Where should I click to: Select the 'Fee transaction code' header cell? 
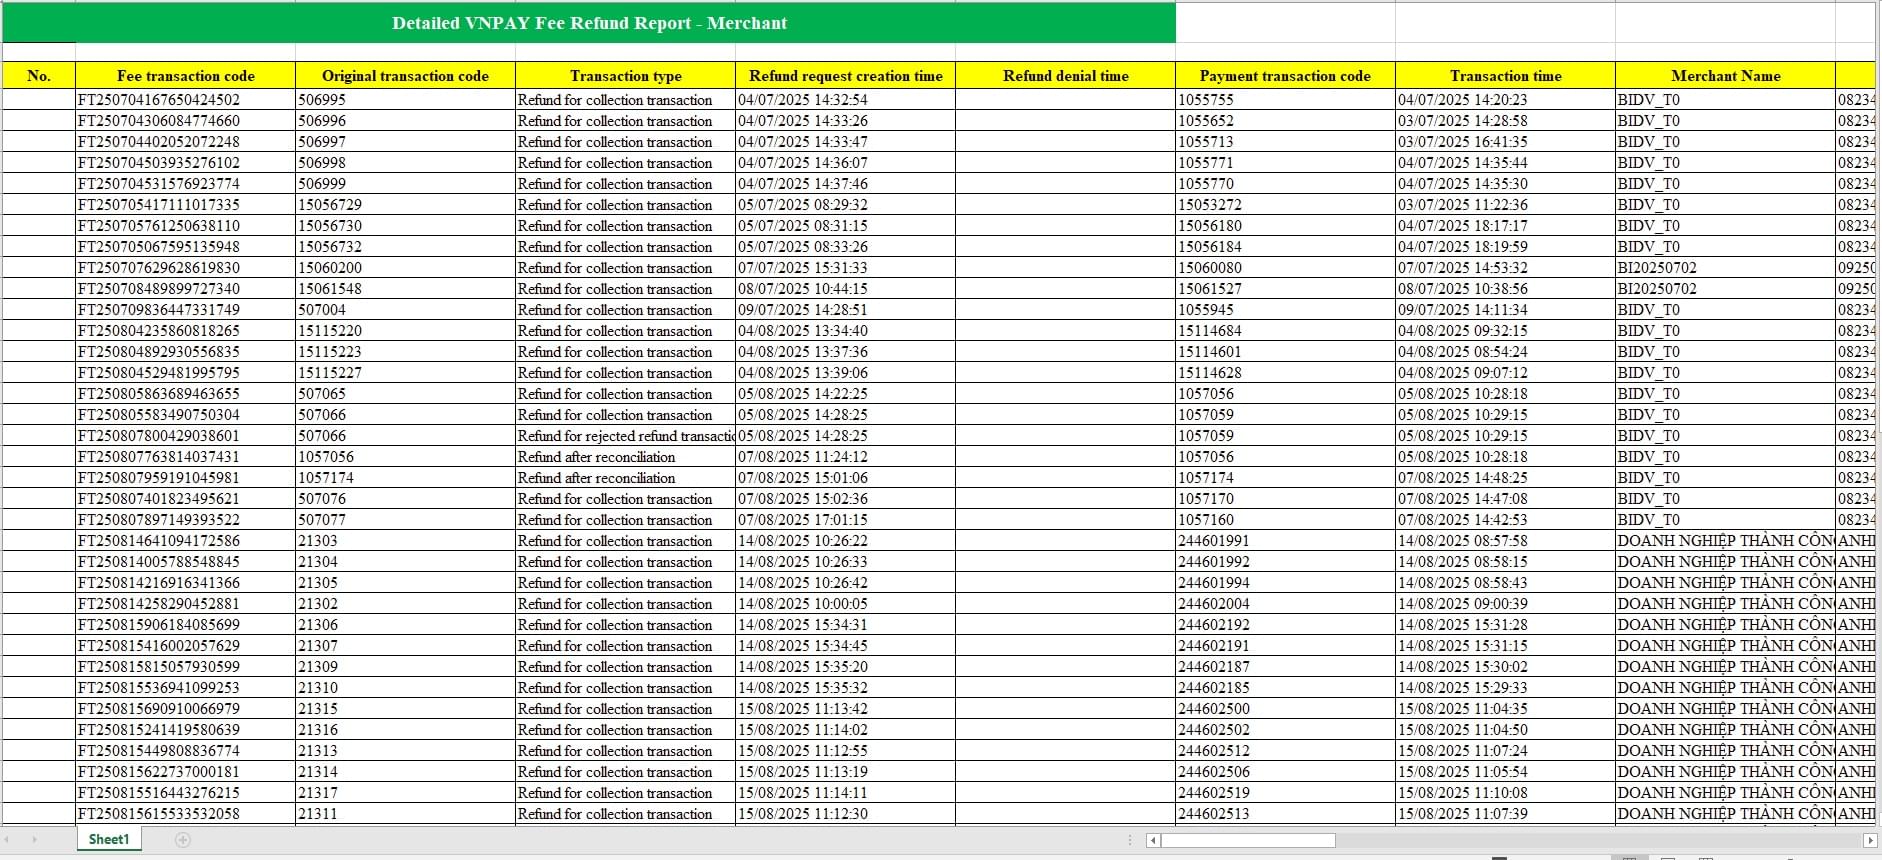(185, 76)
